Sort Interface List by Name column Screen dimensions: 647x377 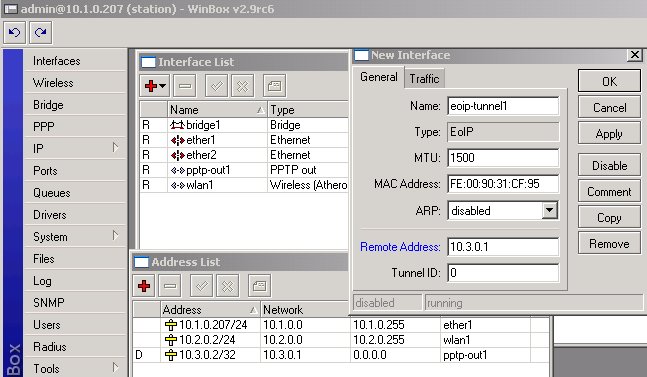(217, 110)
